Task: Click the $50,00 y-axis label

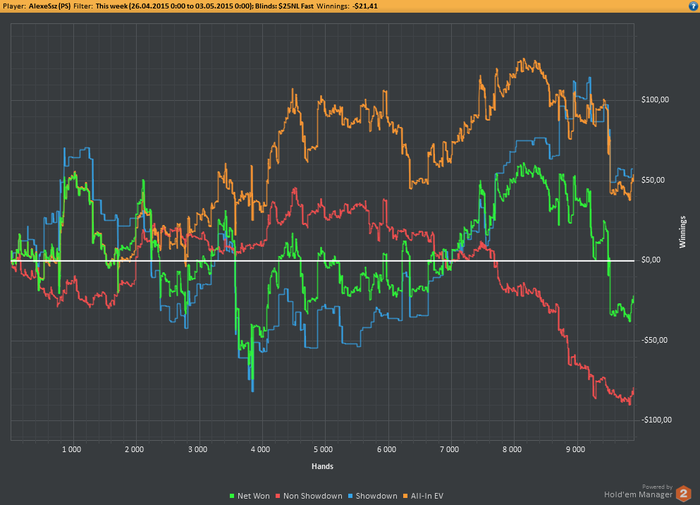Action: point(653,180)
